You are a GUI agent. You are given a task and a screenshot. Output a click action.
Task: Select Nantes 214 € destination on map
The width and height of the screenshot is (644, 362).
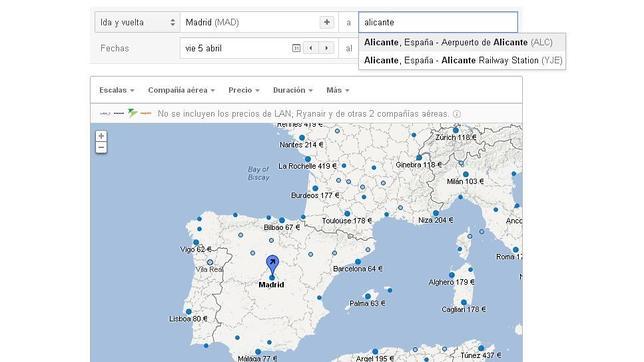point(301,145)
